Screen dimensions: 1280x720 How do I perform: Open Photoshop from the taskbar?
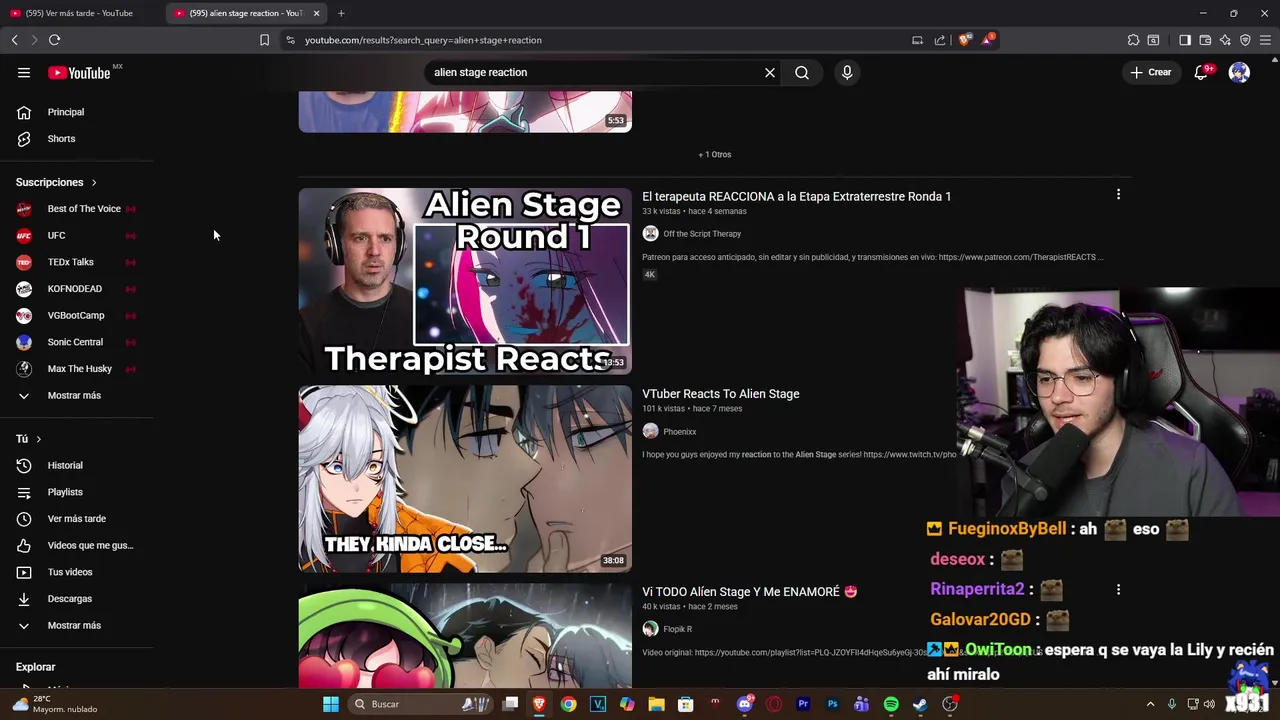(832, 704)
